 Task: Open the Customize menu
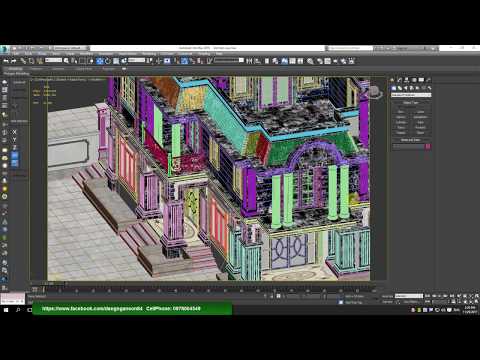(x=186, y=53)
